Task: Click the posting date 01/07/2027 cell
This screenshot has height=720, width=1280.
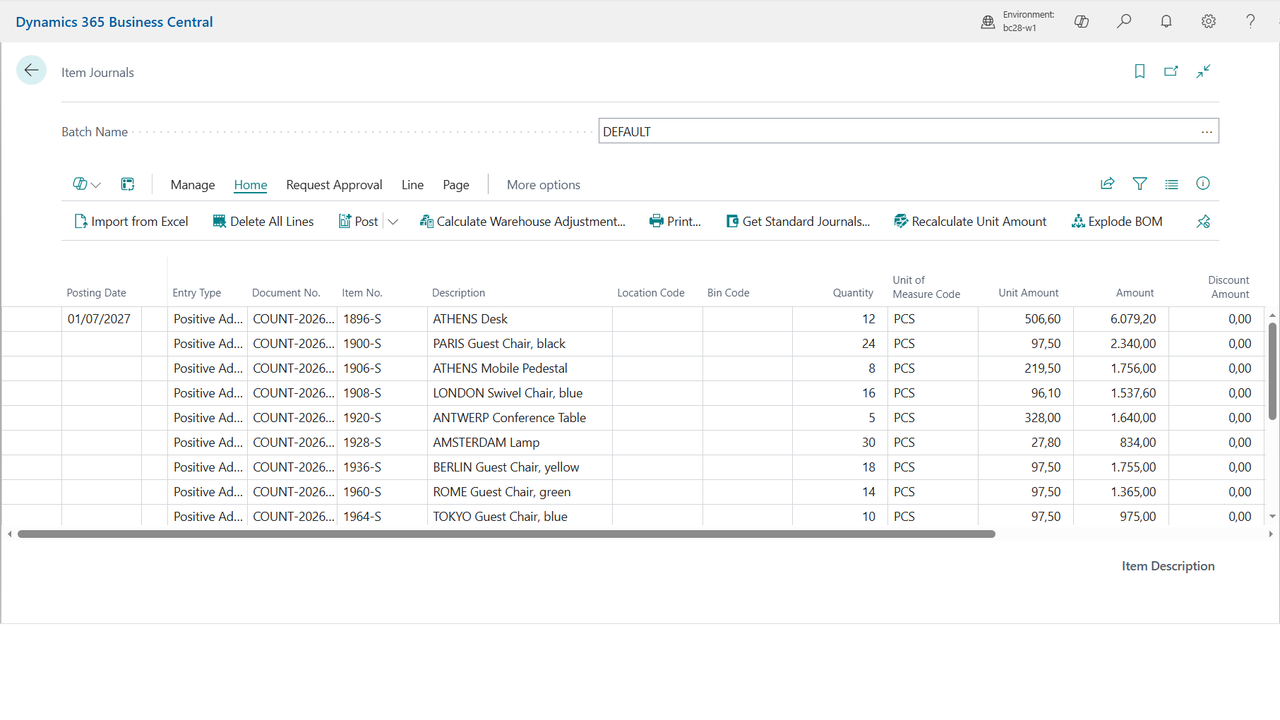Action: [102, 319]
